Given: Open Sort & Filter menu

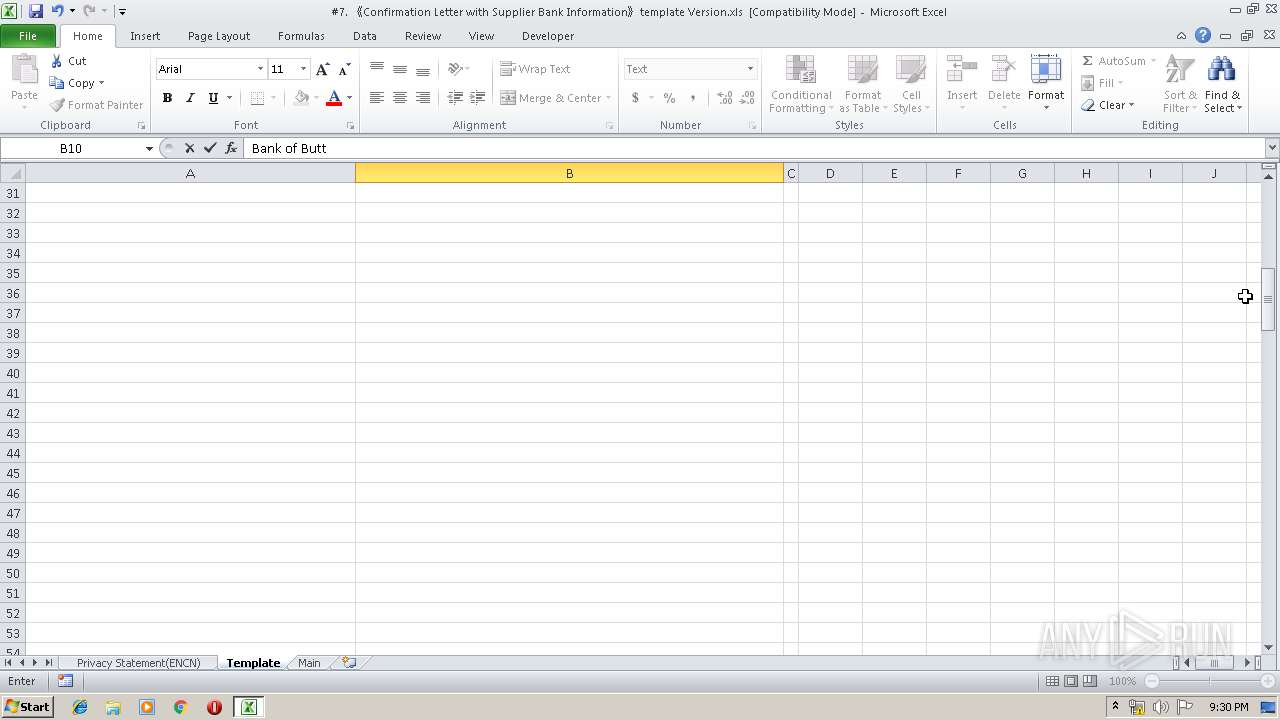Looking at the screenshot, I should coord(1180,84).
